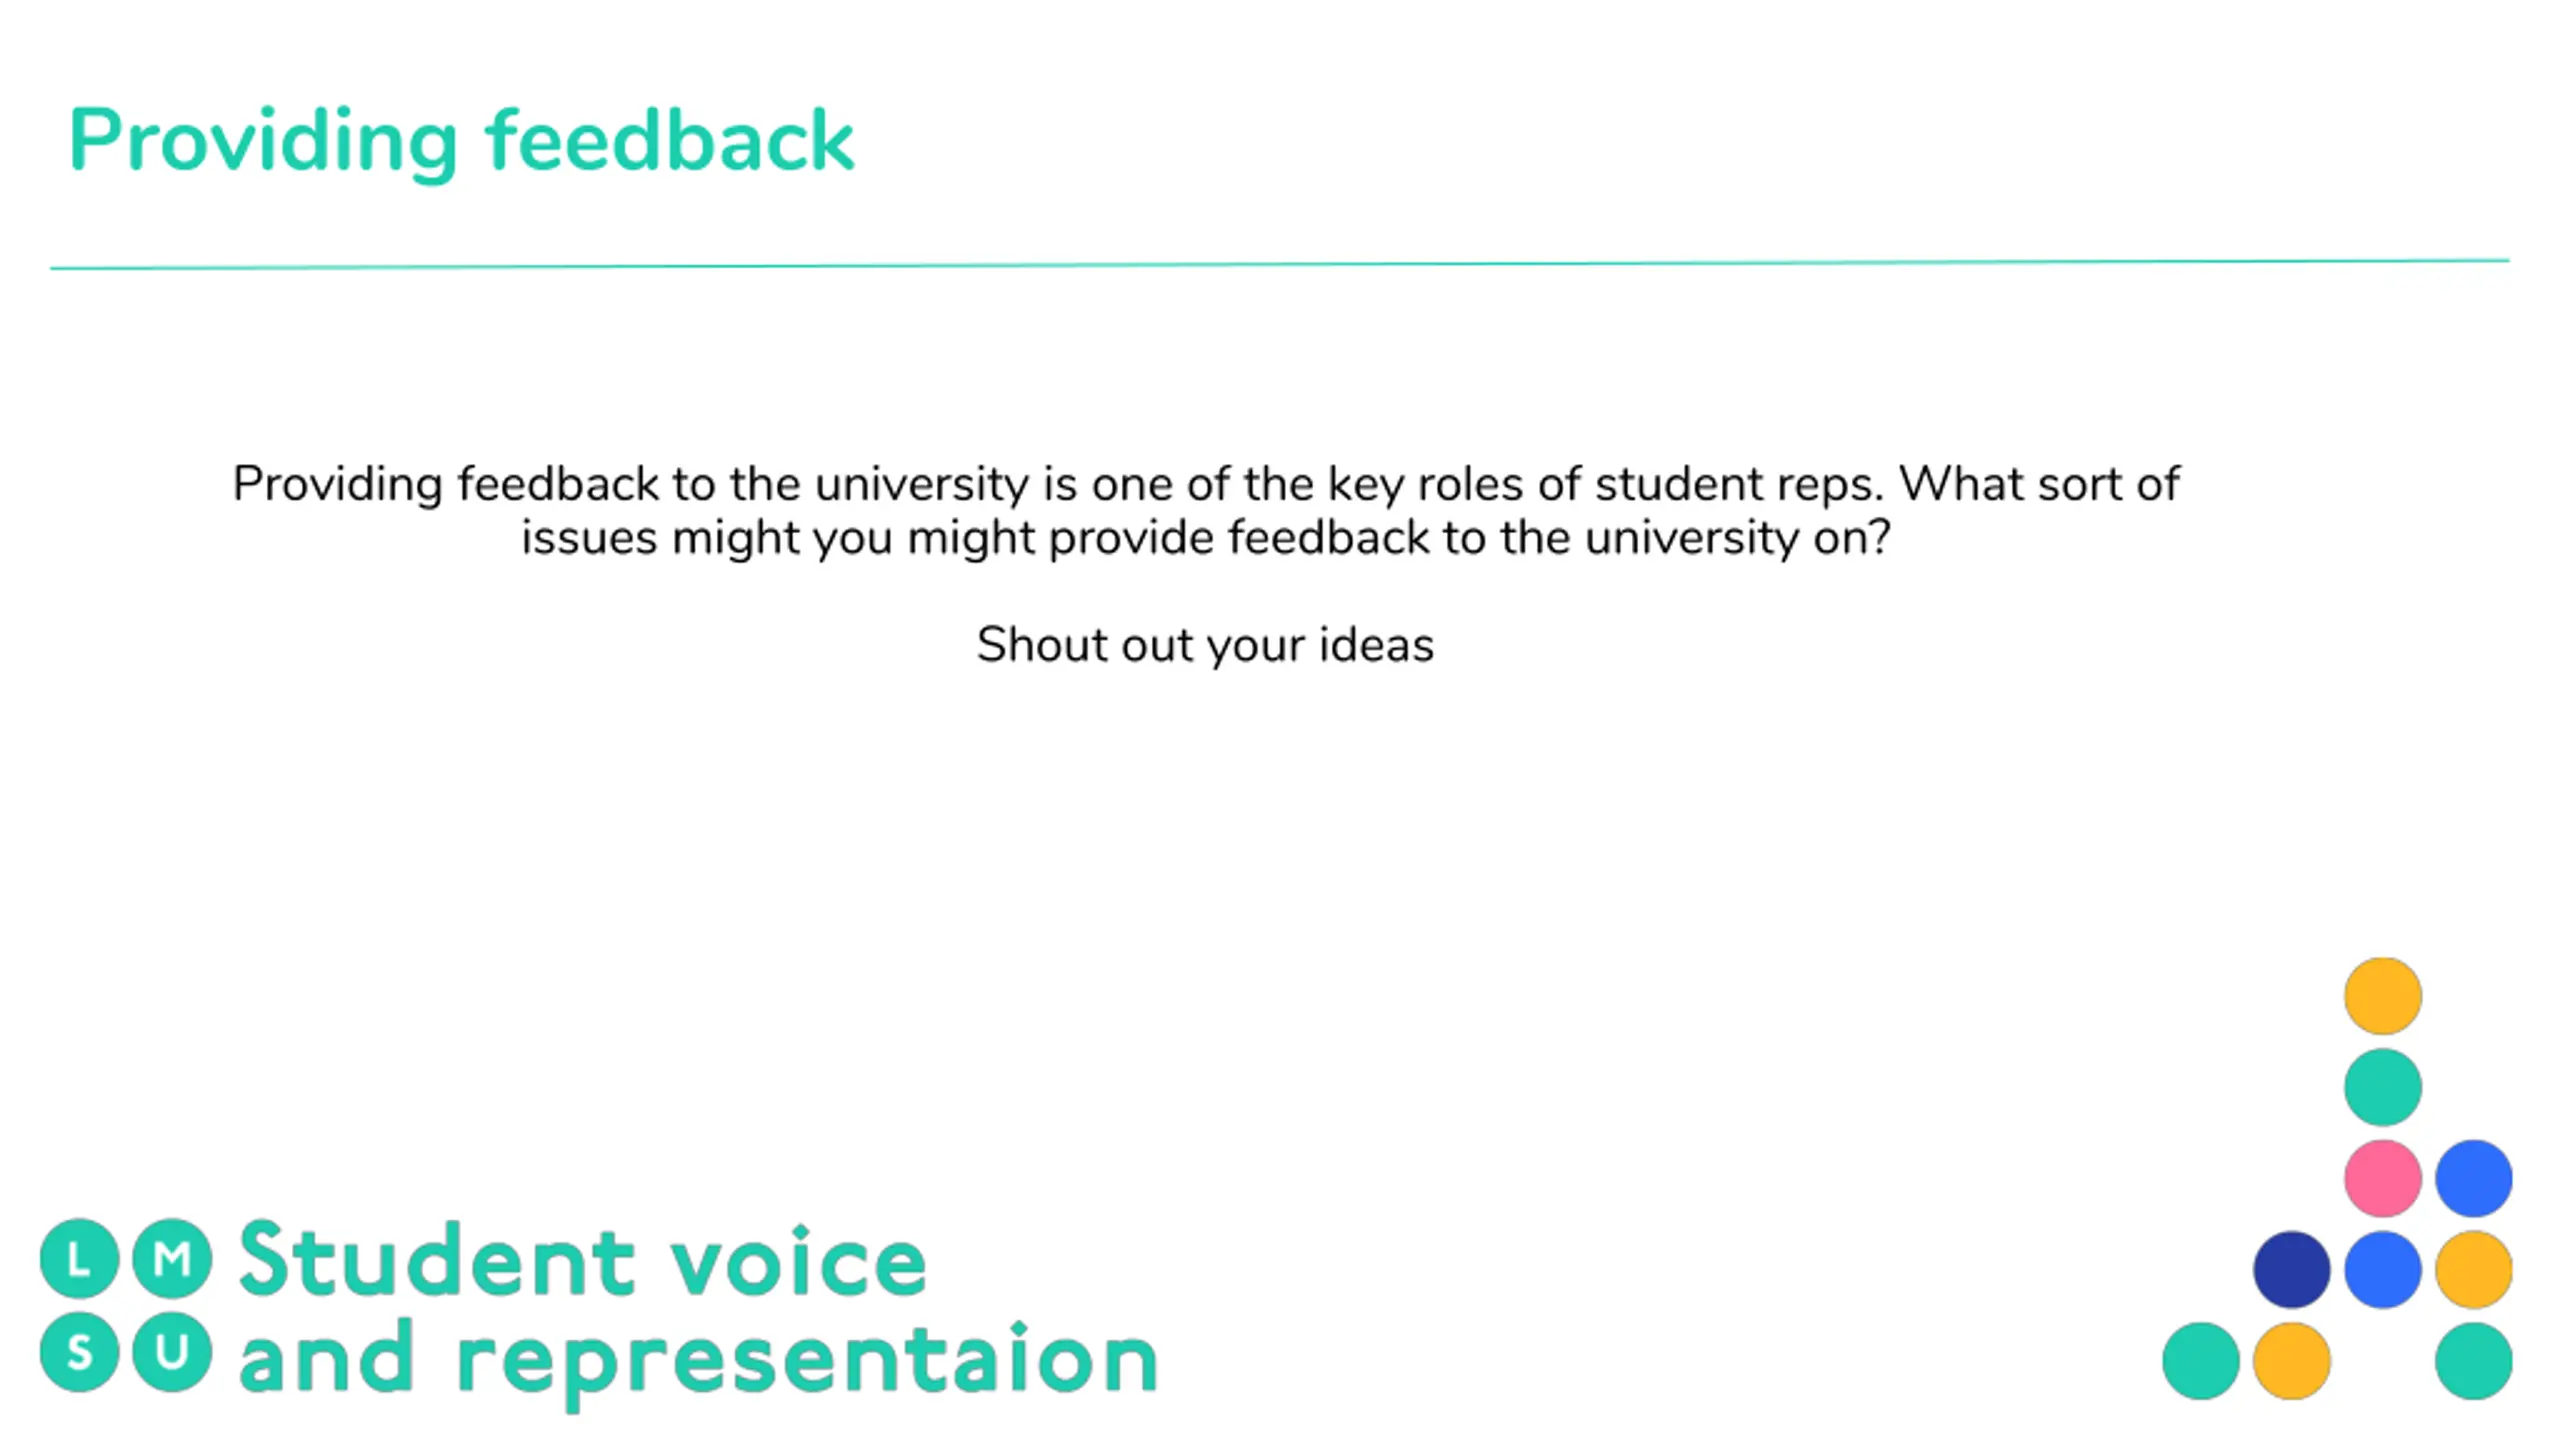Screen dimensions: 2560x1440
Task: Click the teal dot under the topmost orange dot
Action: pyautogui.click(x=2382, y=1087)
